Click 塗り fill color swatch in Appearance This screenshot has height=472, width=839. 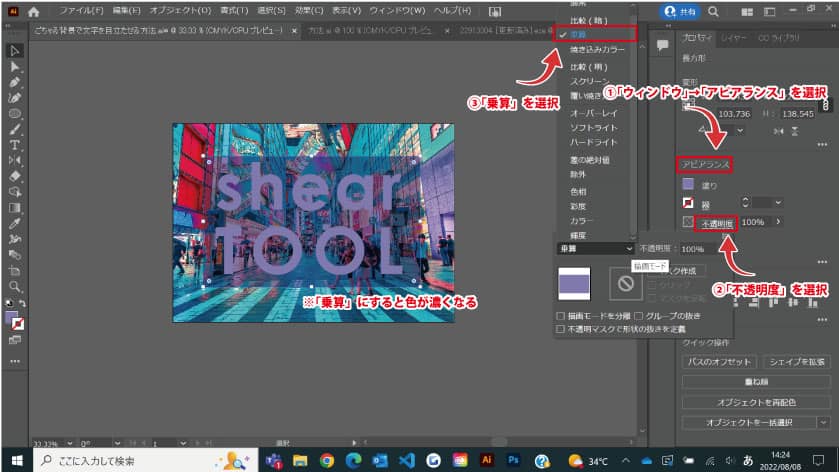tap(688, 184)
